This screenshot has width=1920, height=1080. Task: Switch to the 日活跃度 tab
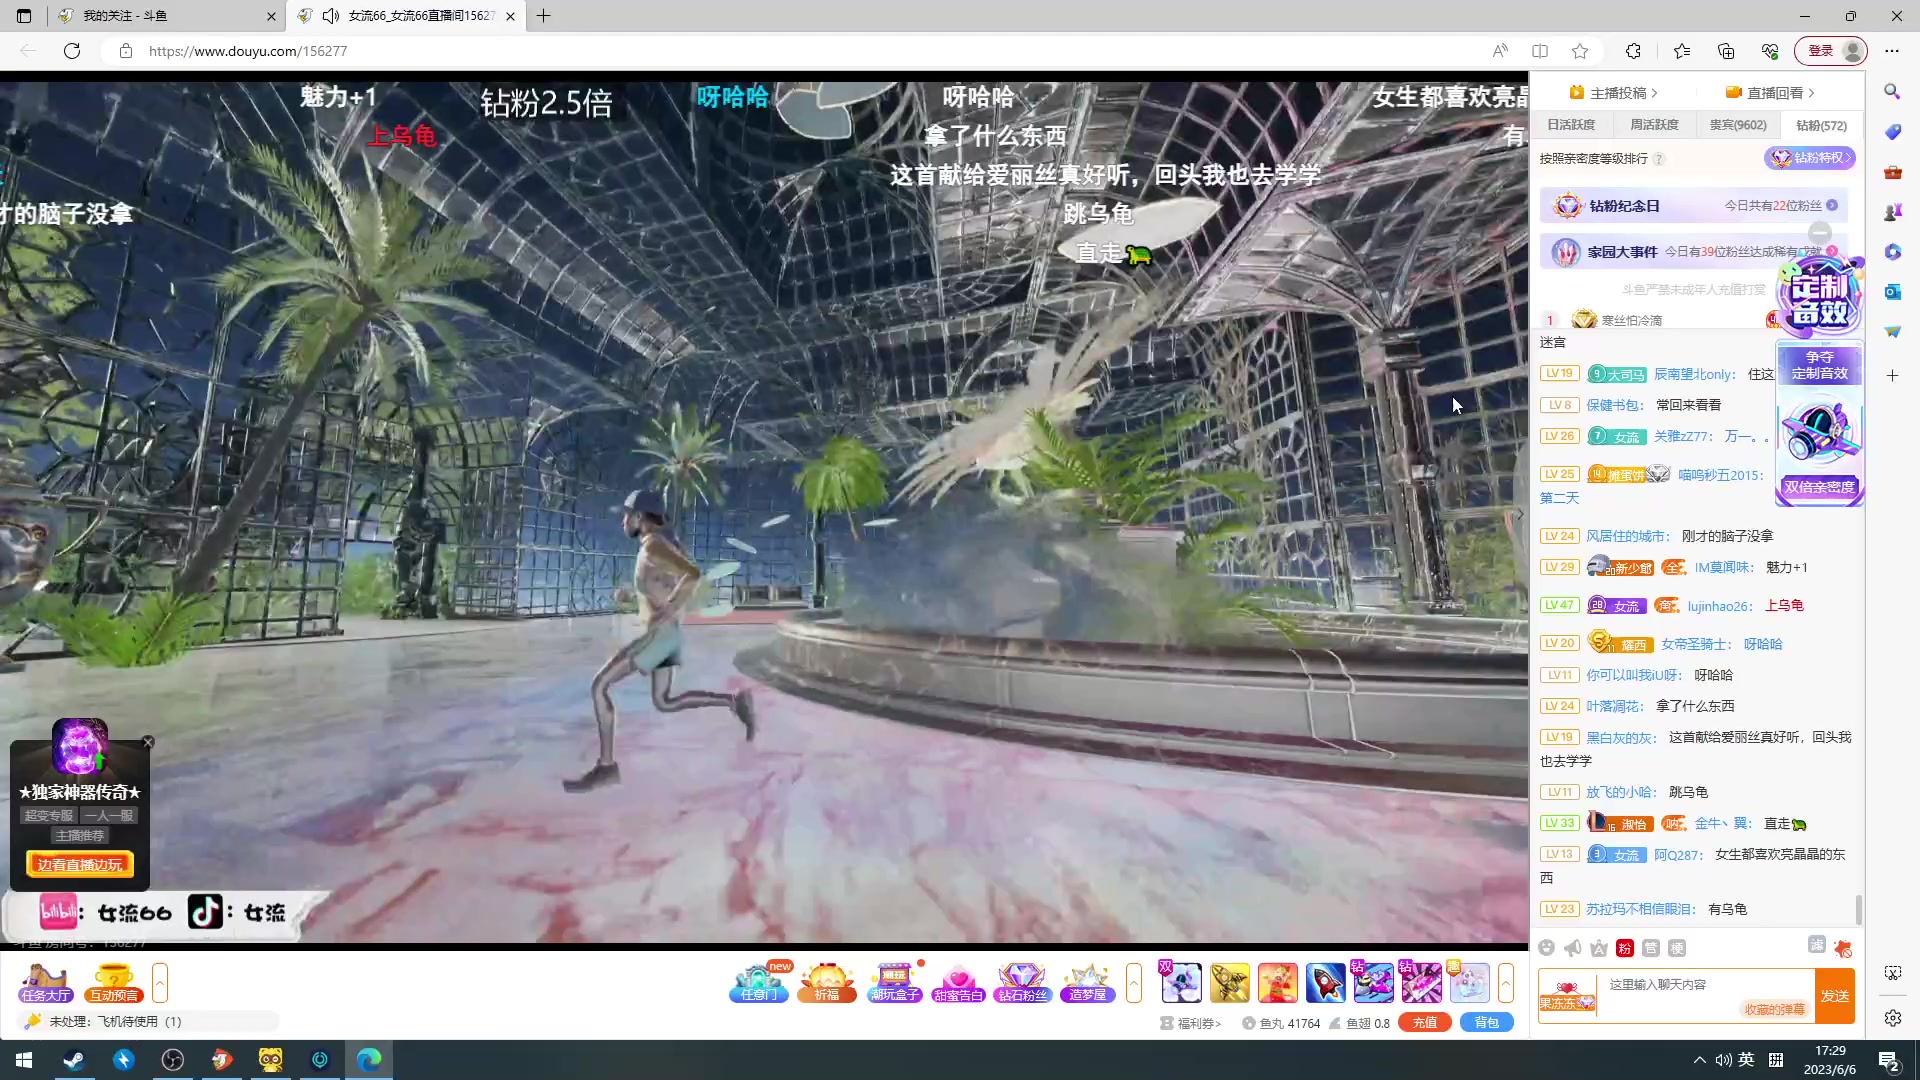[1571, 125]
